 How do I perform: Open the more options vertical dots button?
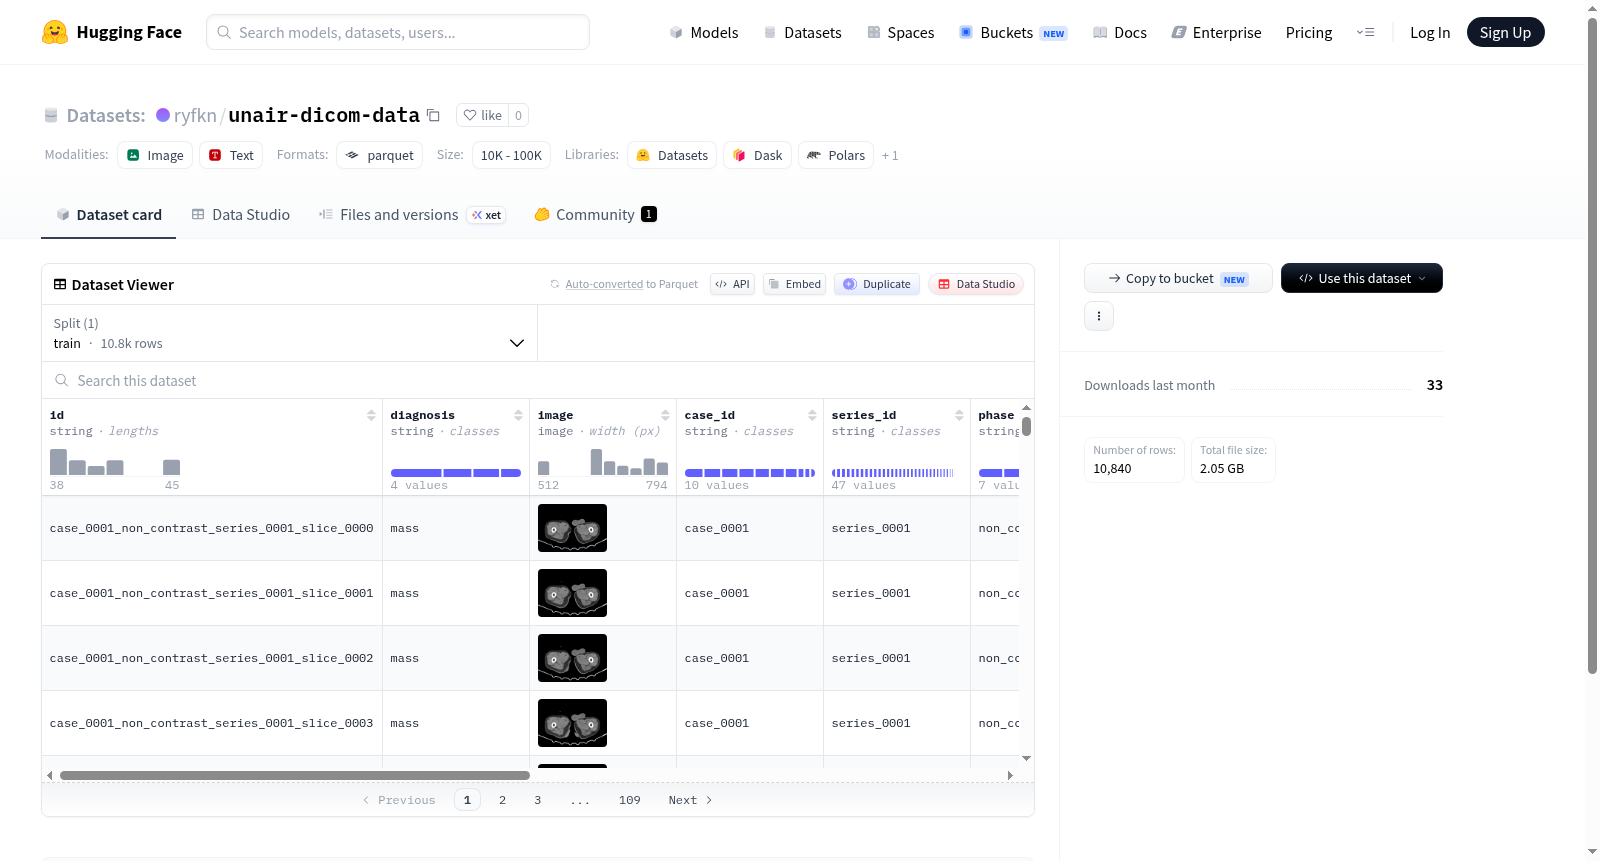[1099, 316]
